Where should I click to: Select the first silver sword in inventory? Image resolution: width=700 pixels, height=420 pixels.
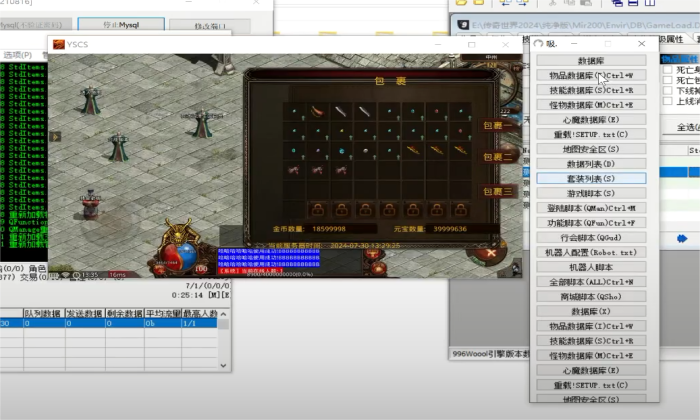(x=340, y=111)
